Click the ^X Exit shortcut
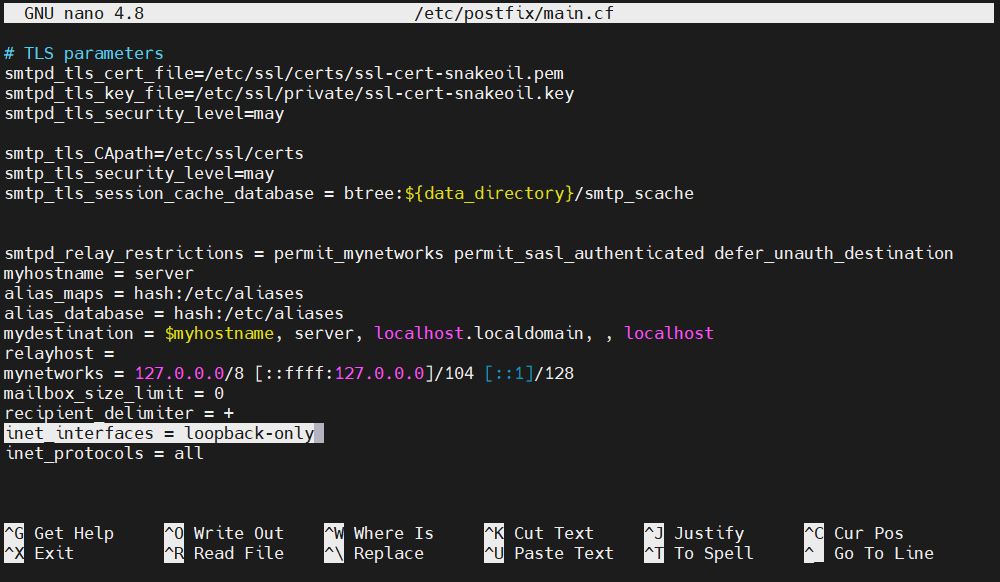 point(39,553)
